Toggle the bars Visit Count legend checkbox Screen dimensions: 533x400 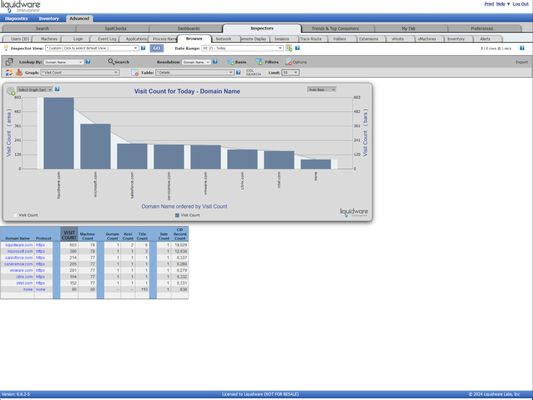coord(177,215)
